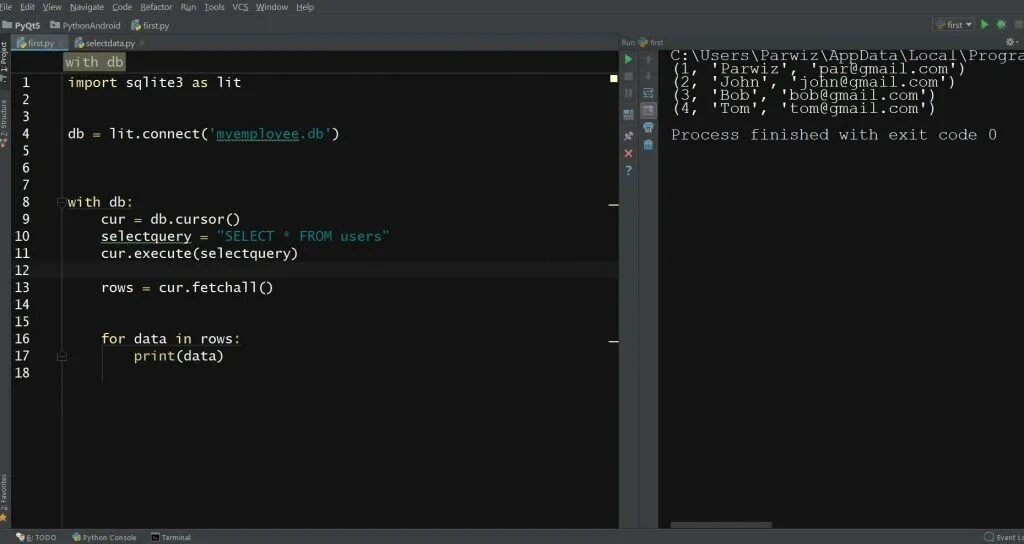Viewport: 1024px width, 544px height.
Task: Click PyQt5 breadcrumb in navigation bar
Action: tap(22, 25)
